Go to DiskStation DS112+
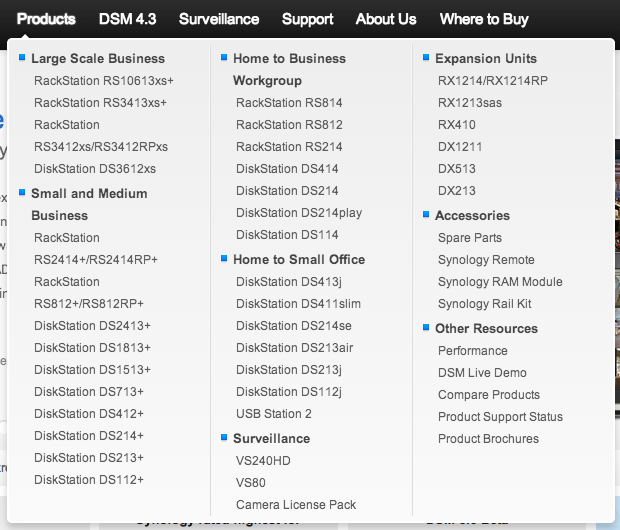The width and height of the screenshot is (620, 530). point(89,480)
